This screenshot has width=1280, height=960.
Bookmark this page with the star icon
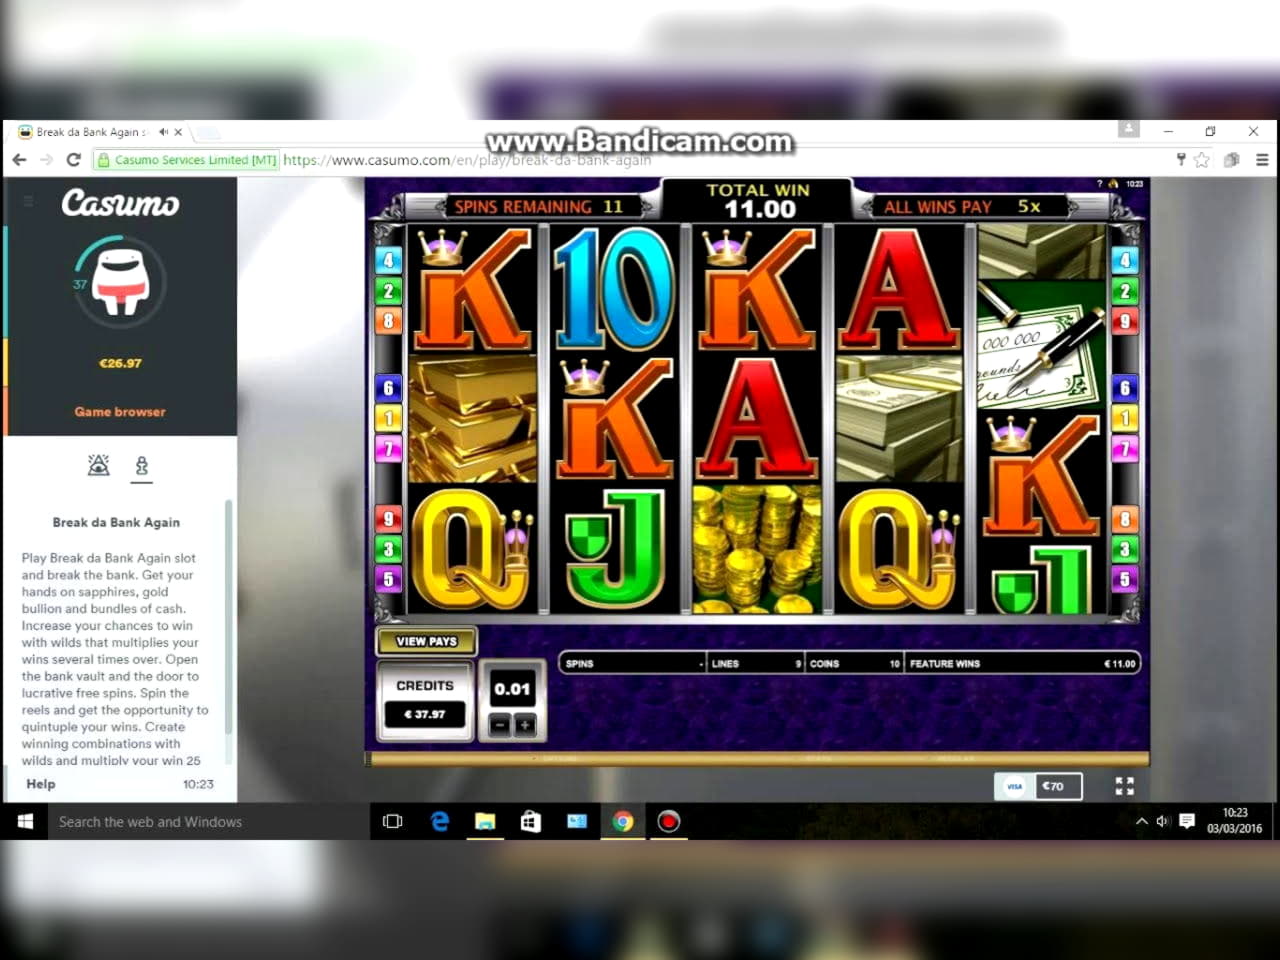tap(1202, 159)
